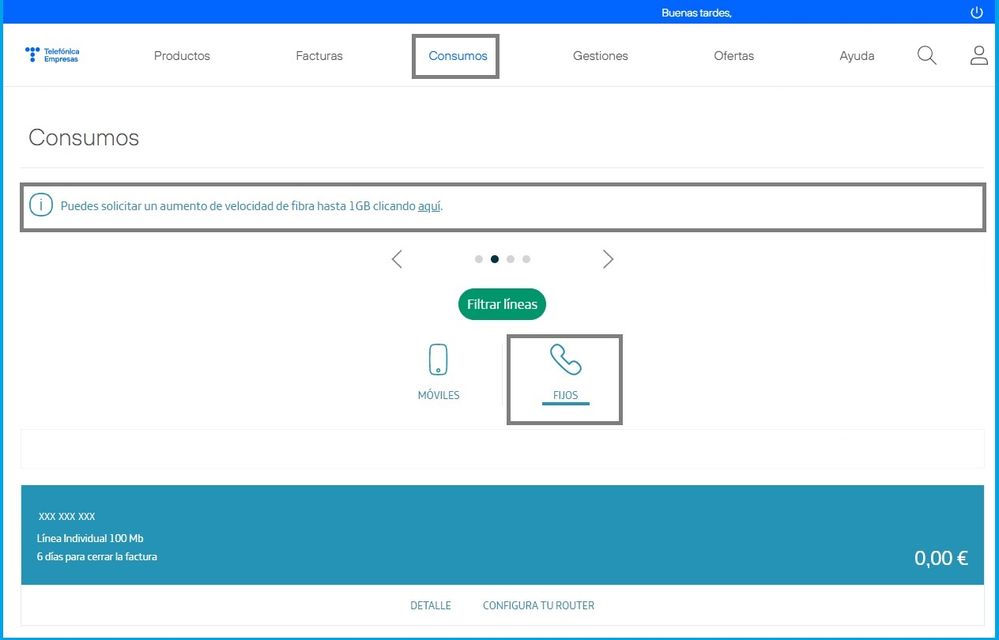This screenshot has height=640, width=999.
Task: Open the Ayuda help menu
Action: (x=857, y=56)
